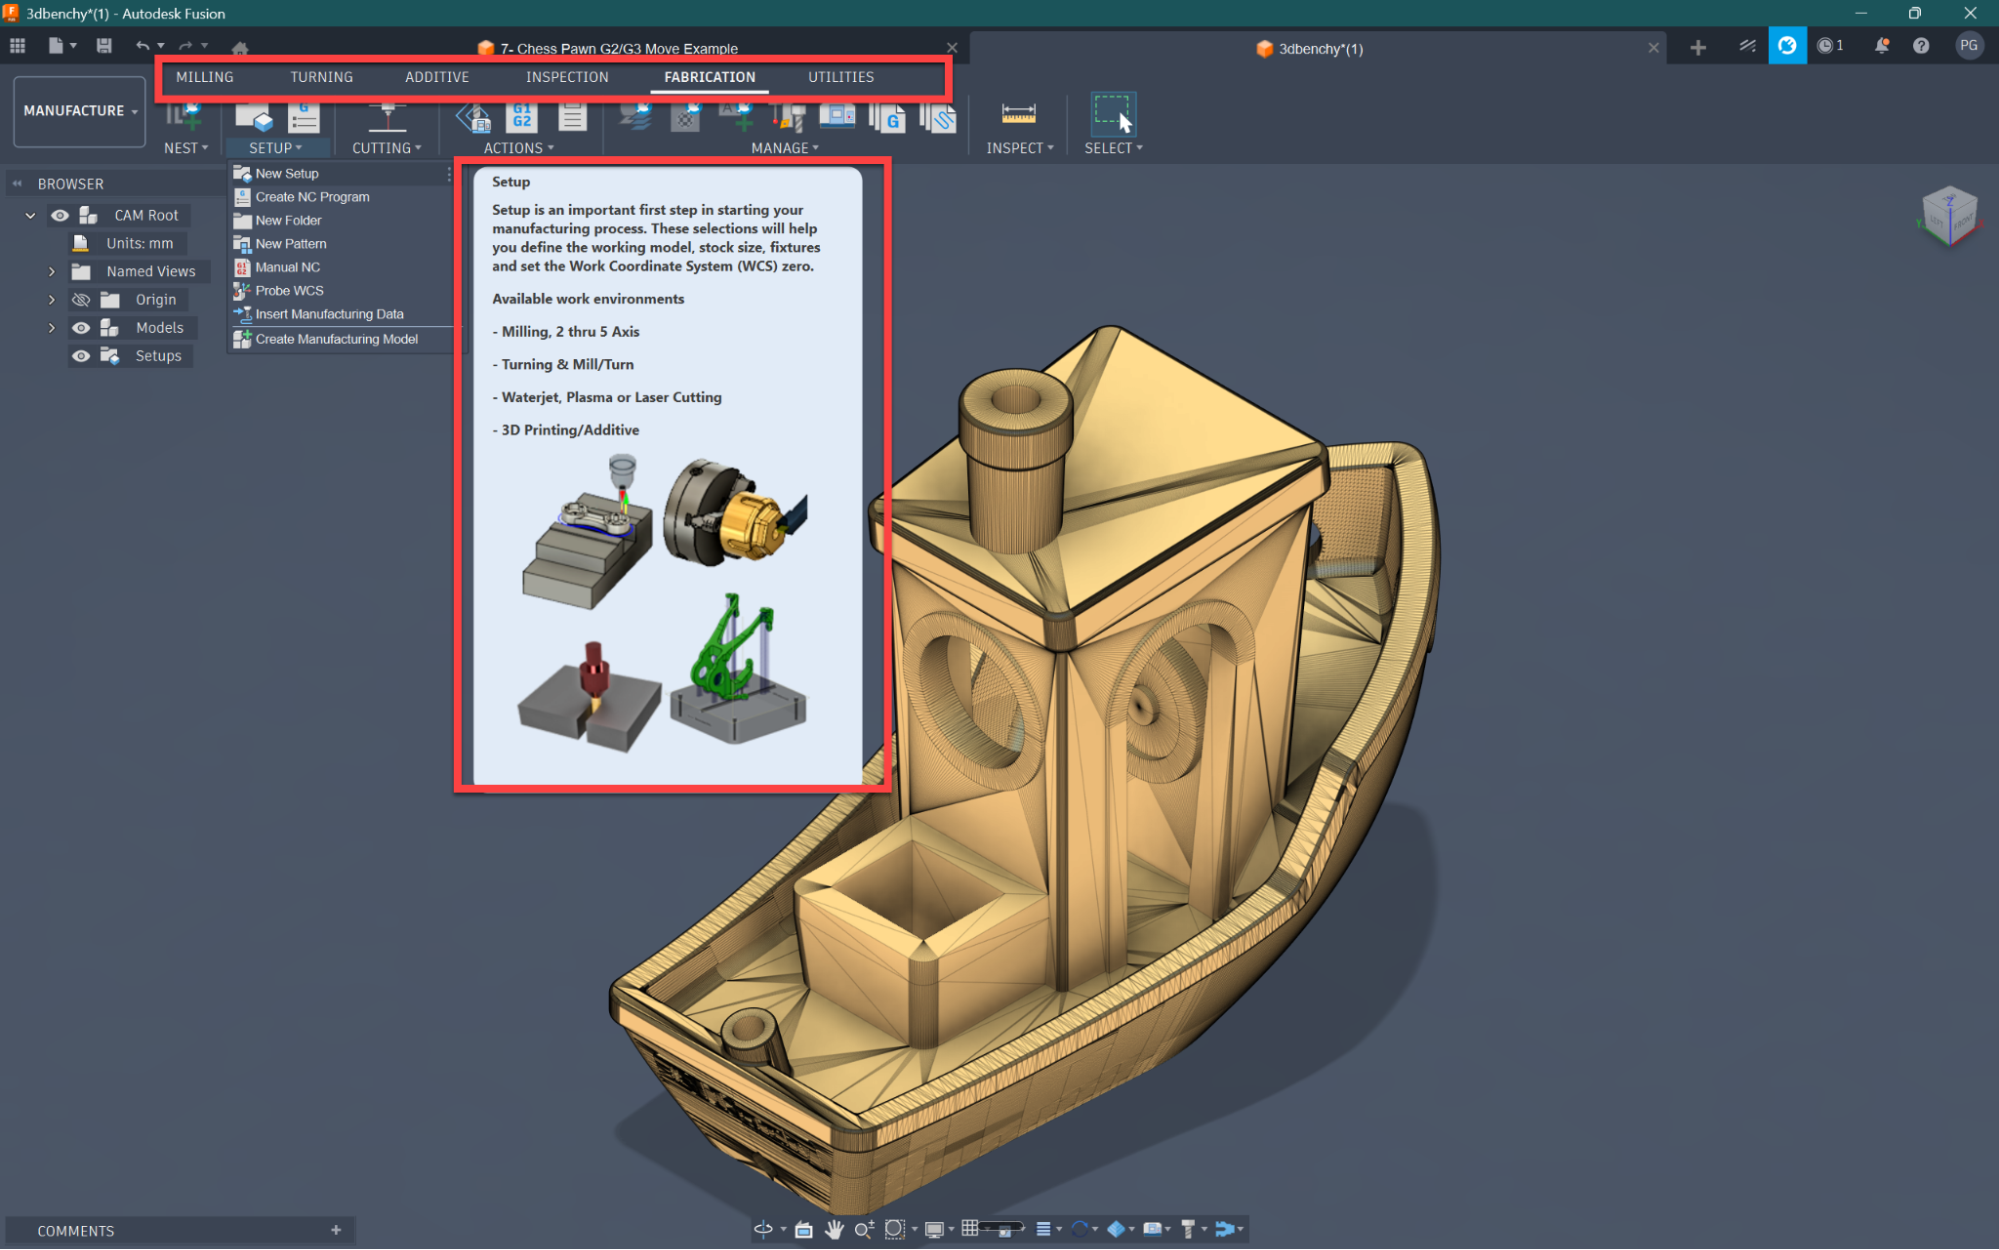1999x1250 pixels.
Task: Undo the last action
Action: coord(142,46)
